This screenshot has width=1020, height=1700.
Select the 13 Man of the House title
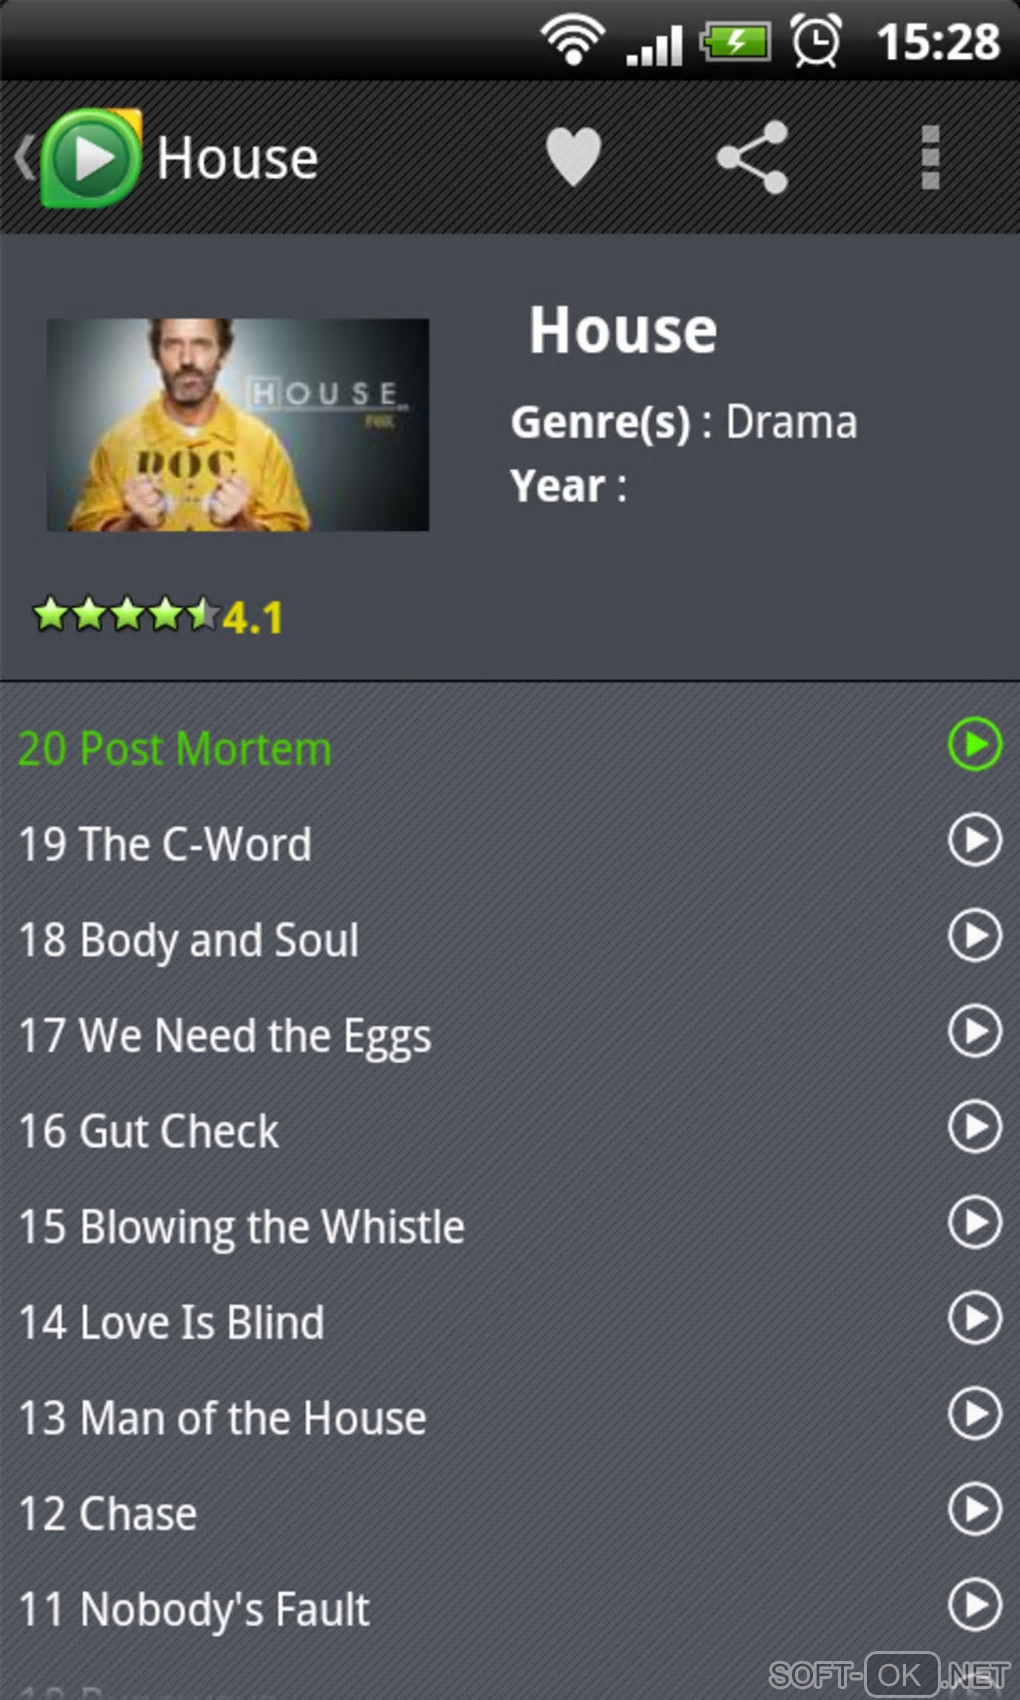point(222,1419)
